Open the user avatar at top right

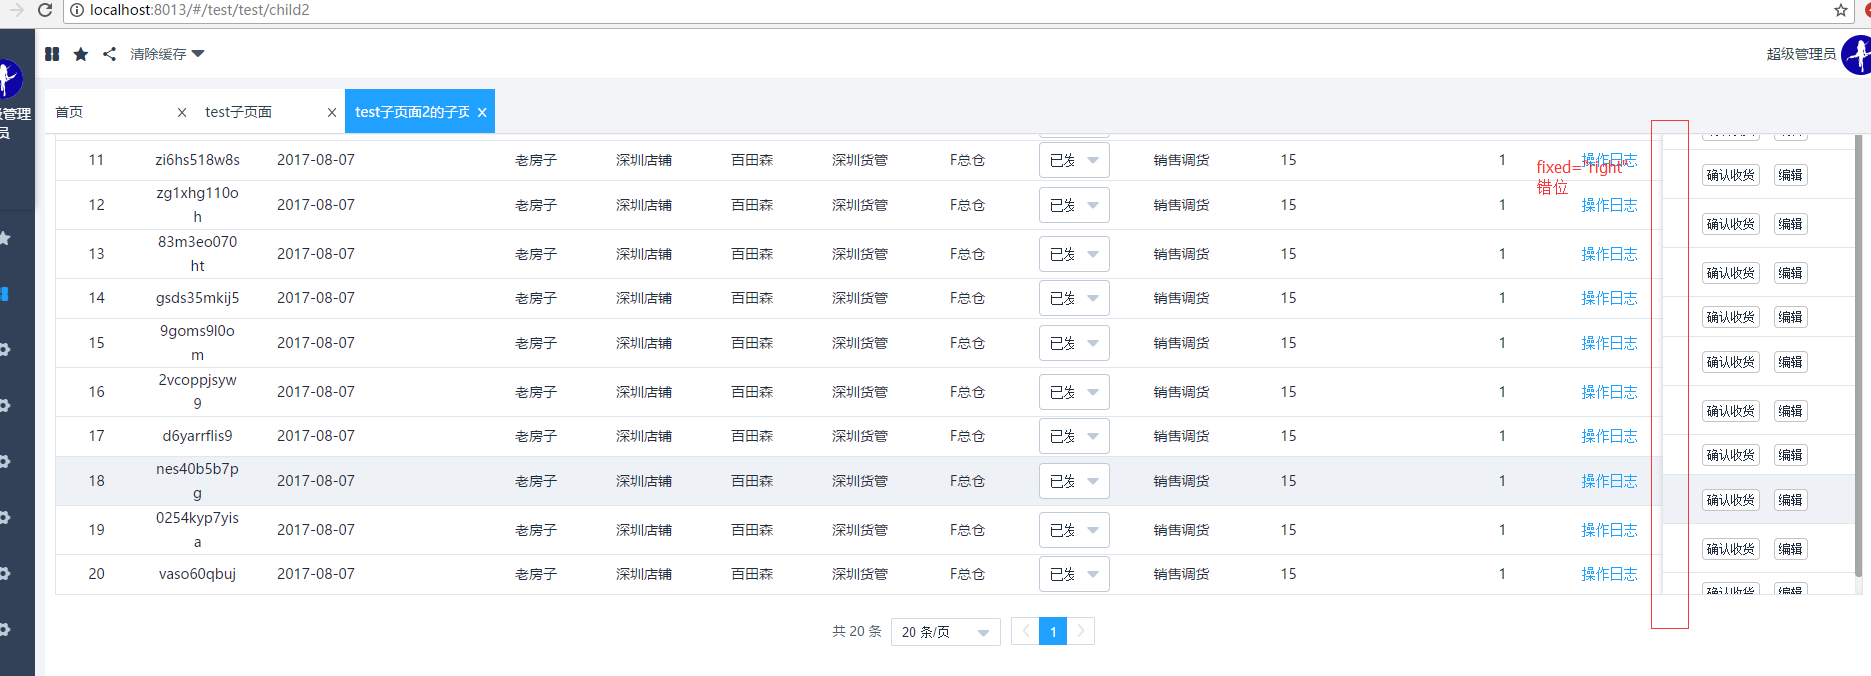click(x=1858, y=55)
